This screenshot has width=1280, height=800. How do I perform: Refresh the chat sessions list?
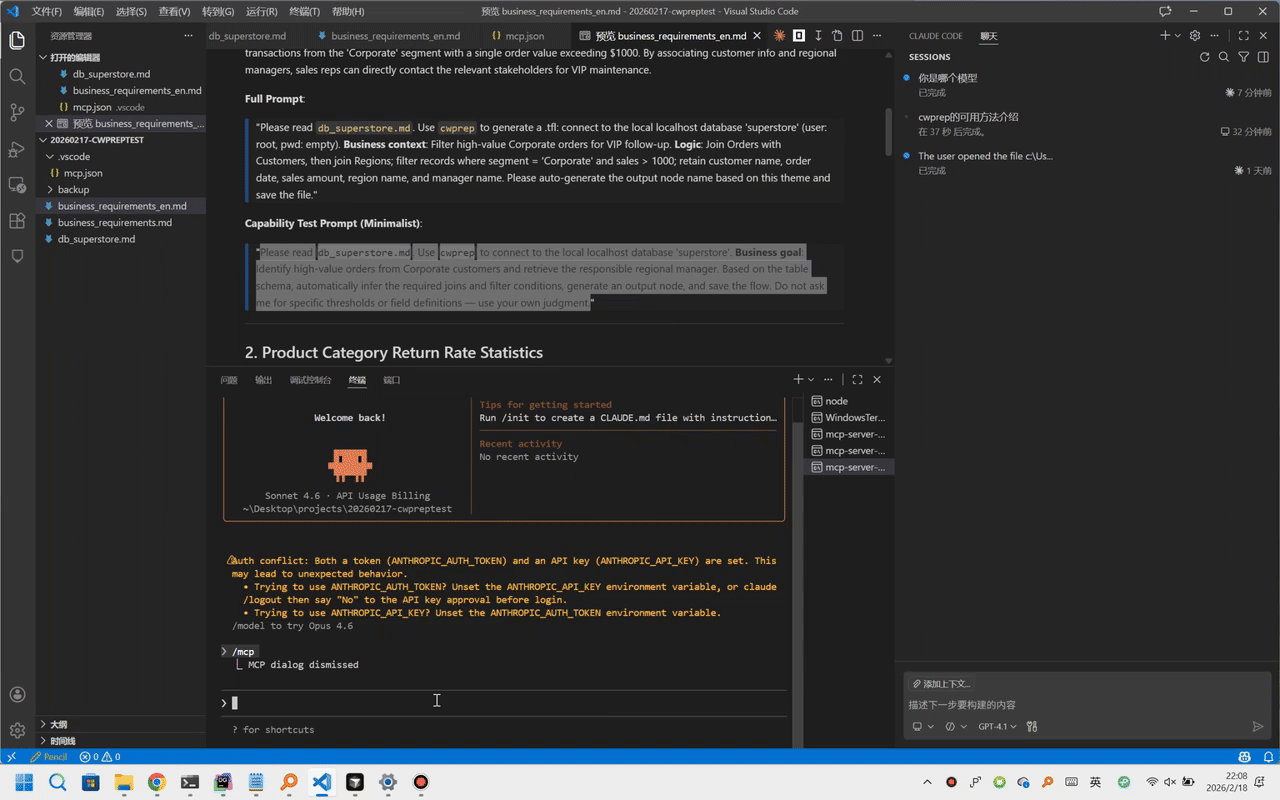point(1204,57)
